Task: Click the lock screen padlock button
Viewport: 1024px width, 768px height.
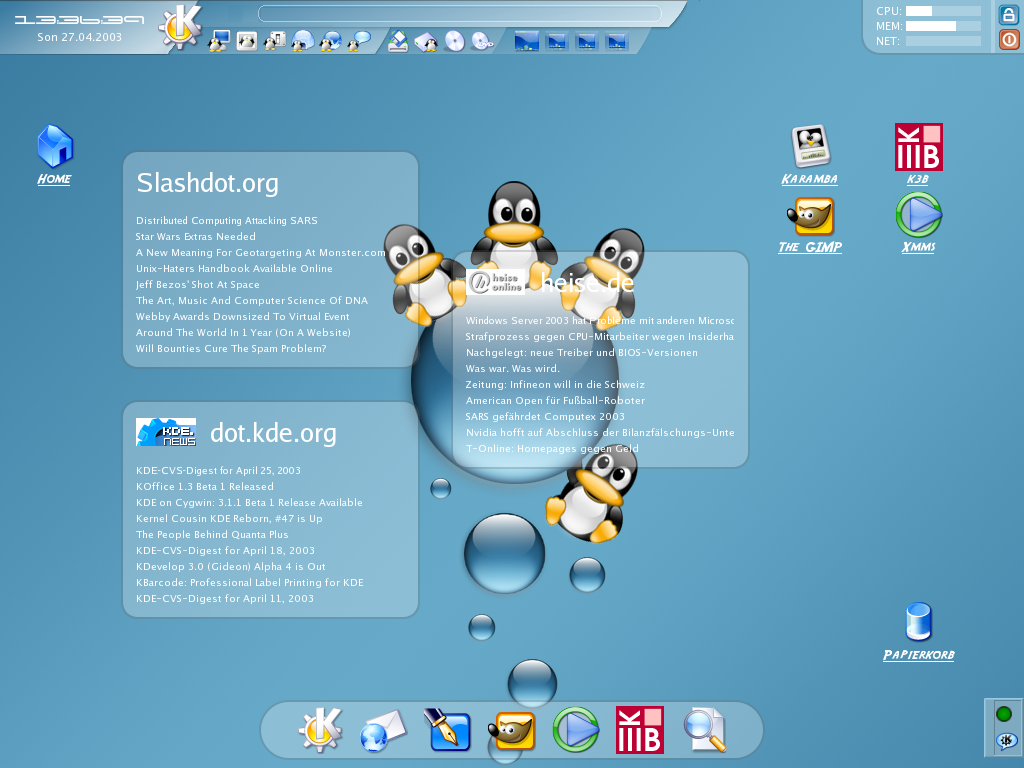Action: click(x=1009, y=15)
